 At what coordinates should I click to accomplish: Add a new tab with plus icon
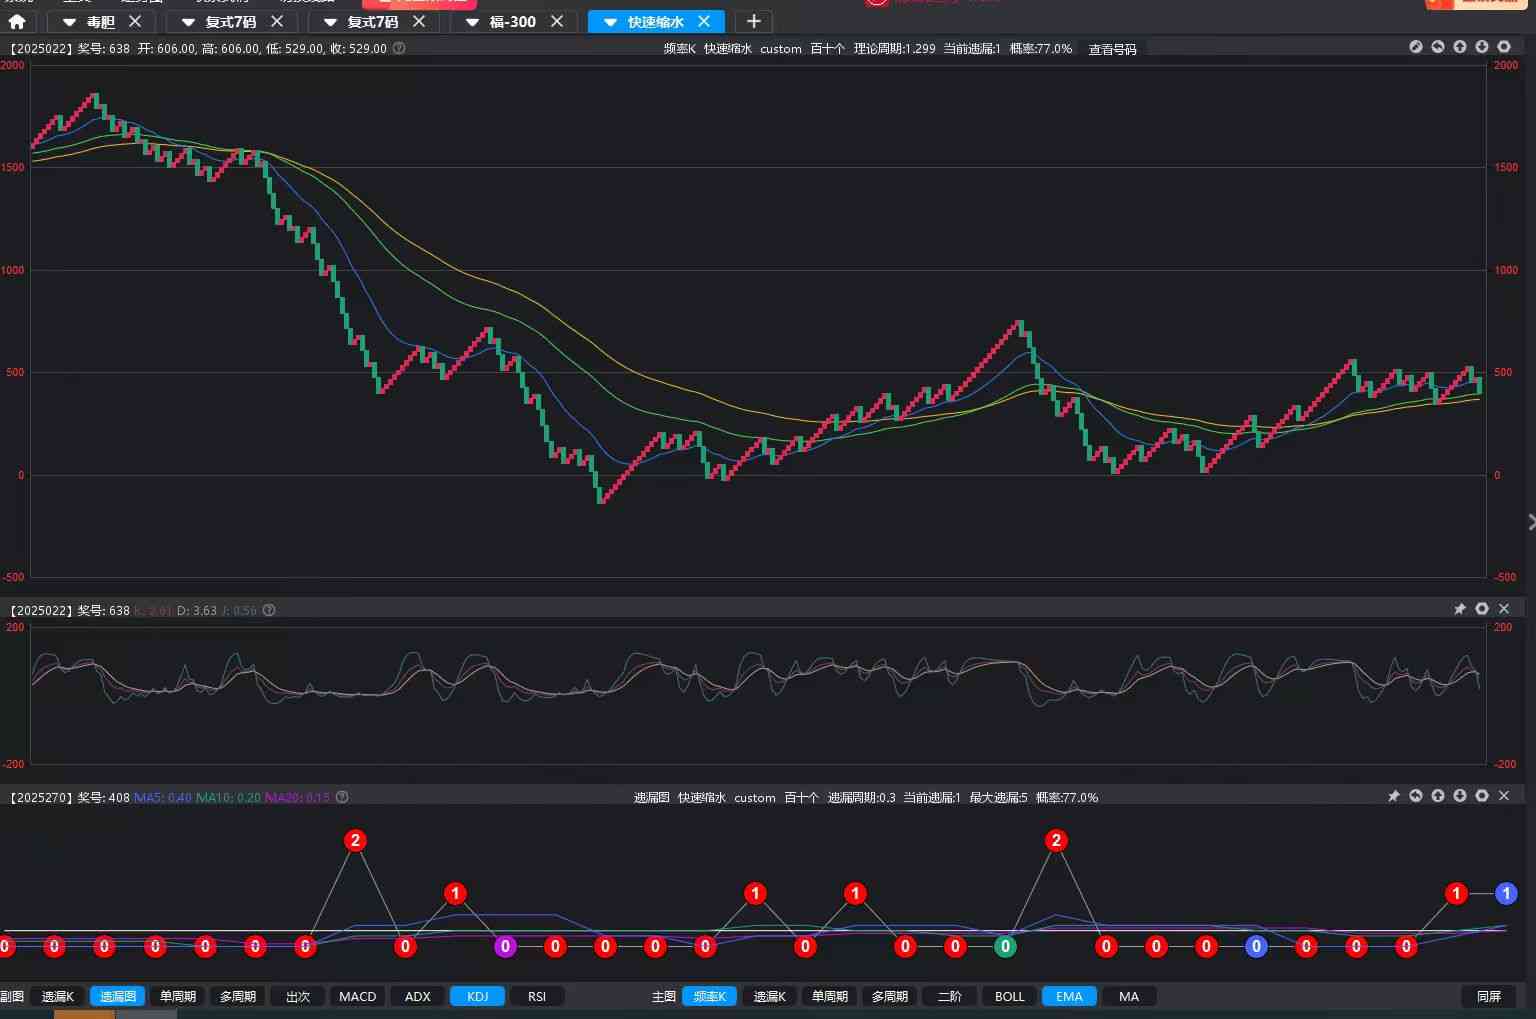(753, 21)
